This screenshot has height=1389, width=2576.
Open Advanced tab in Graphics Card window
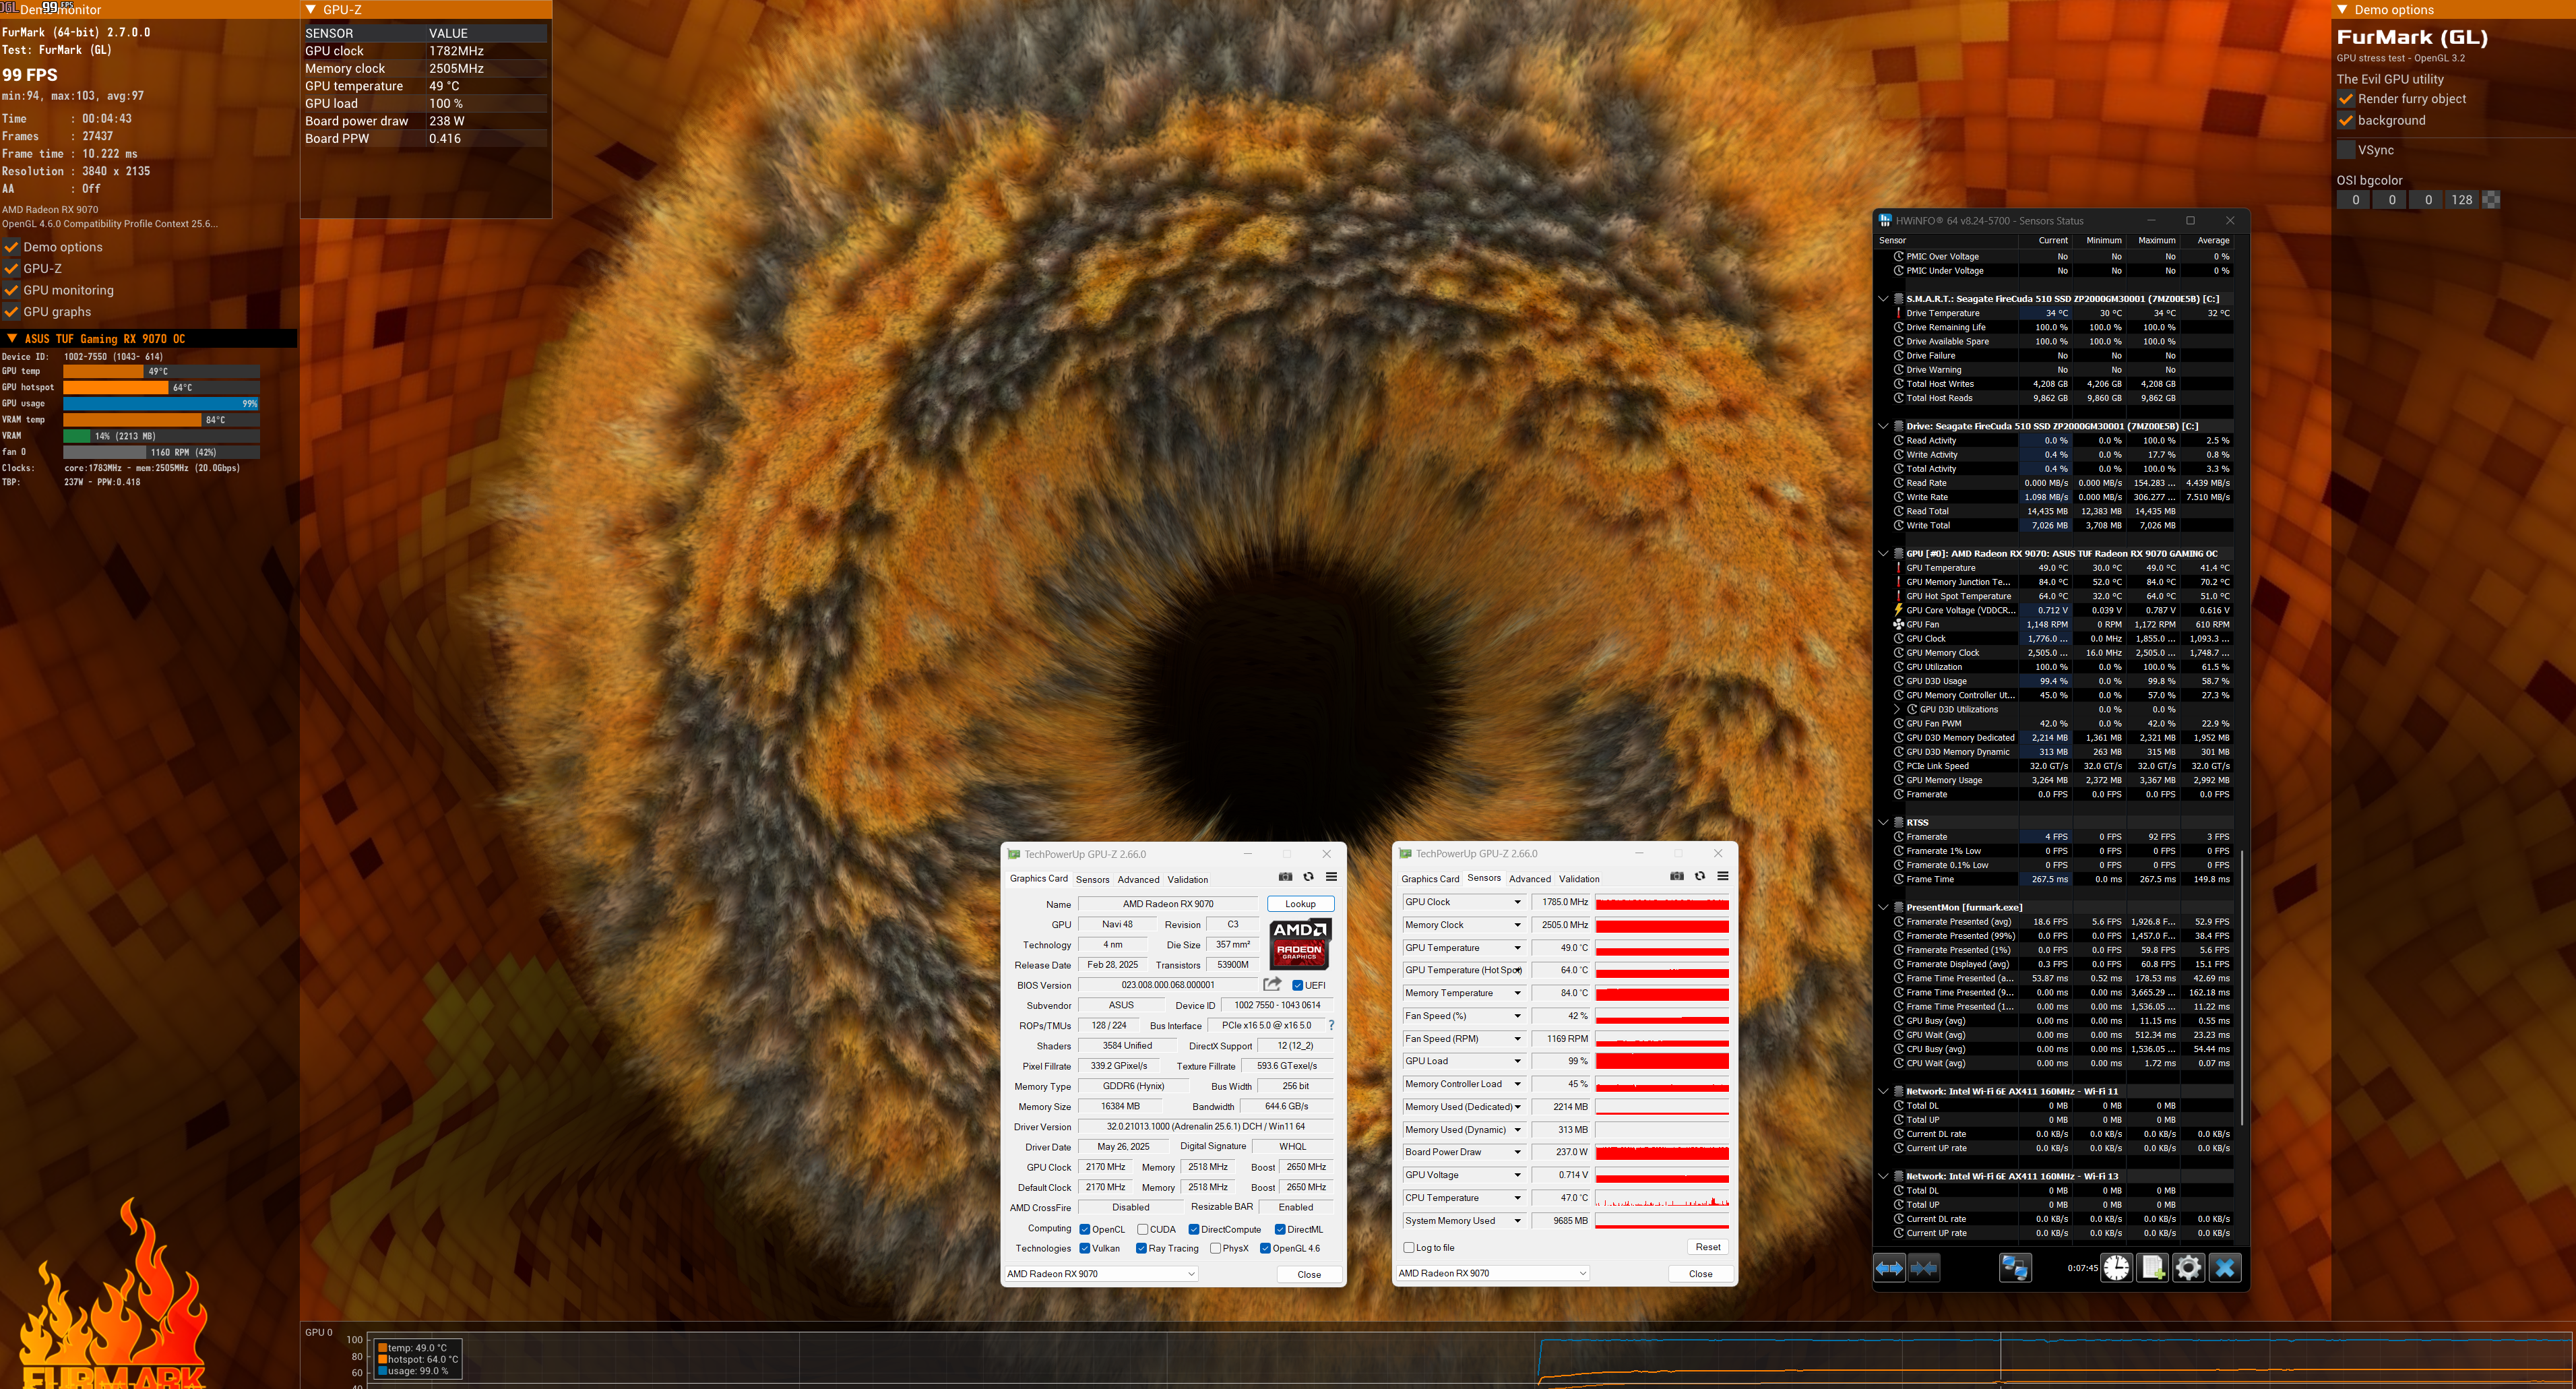[x=1138, y=879]
